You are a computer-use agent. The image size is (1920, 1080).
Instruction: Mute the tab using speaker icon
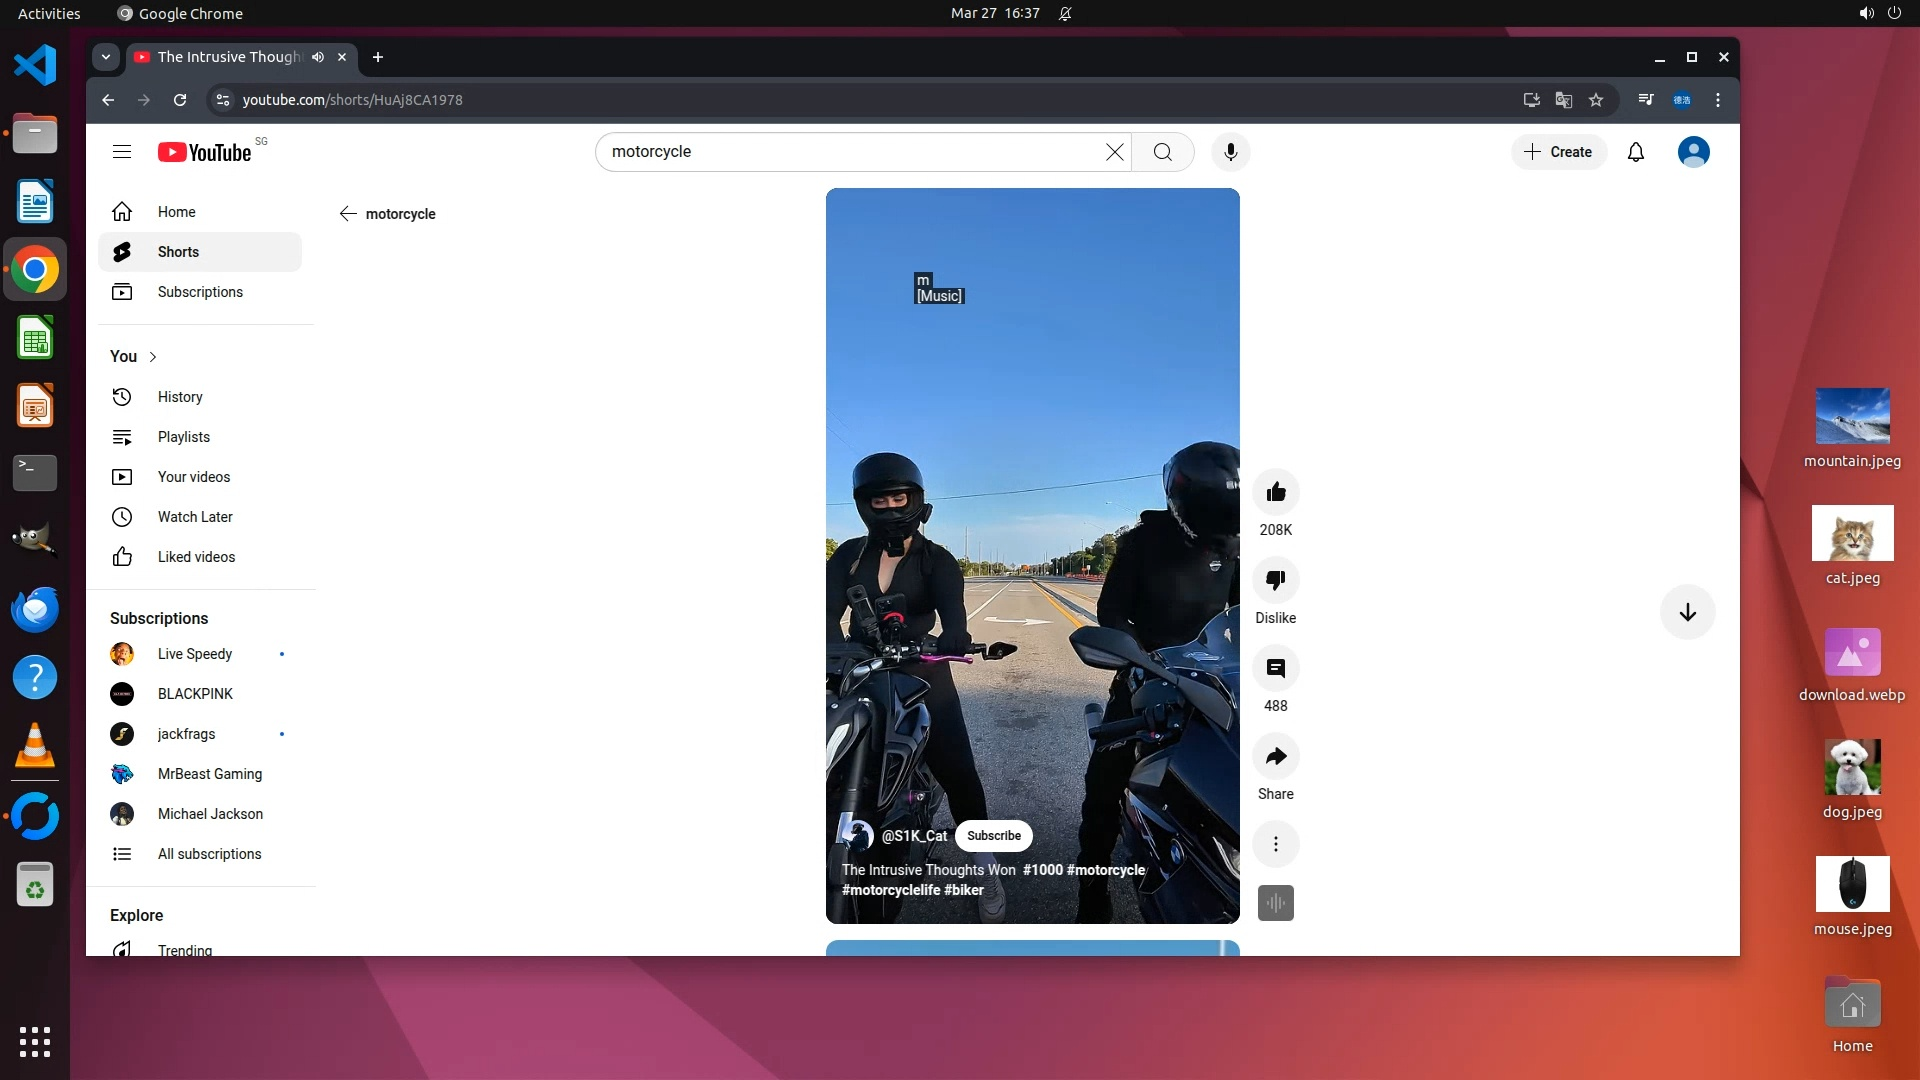tap(318, 57)
